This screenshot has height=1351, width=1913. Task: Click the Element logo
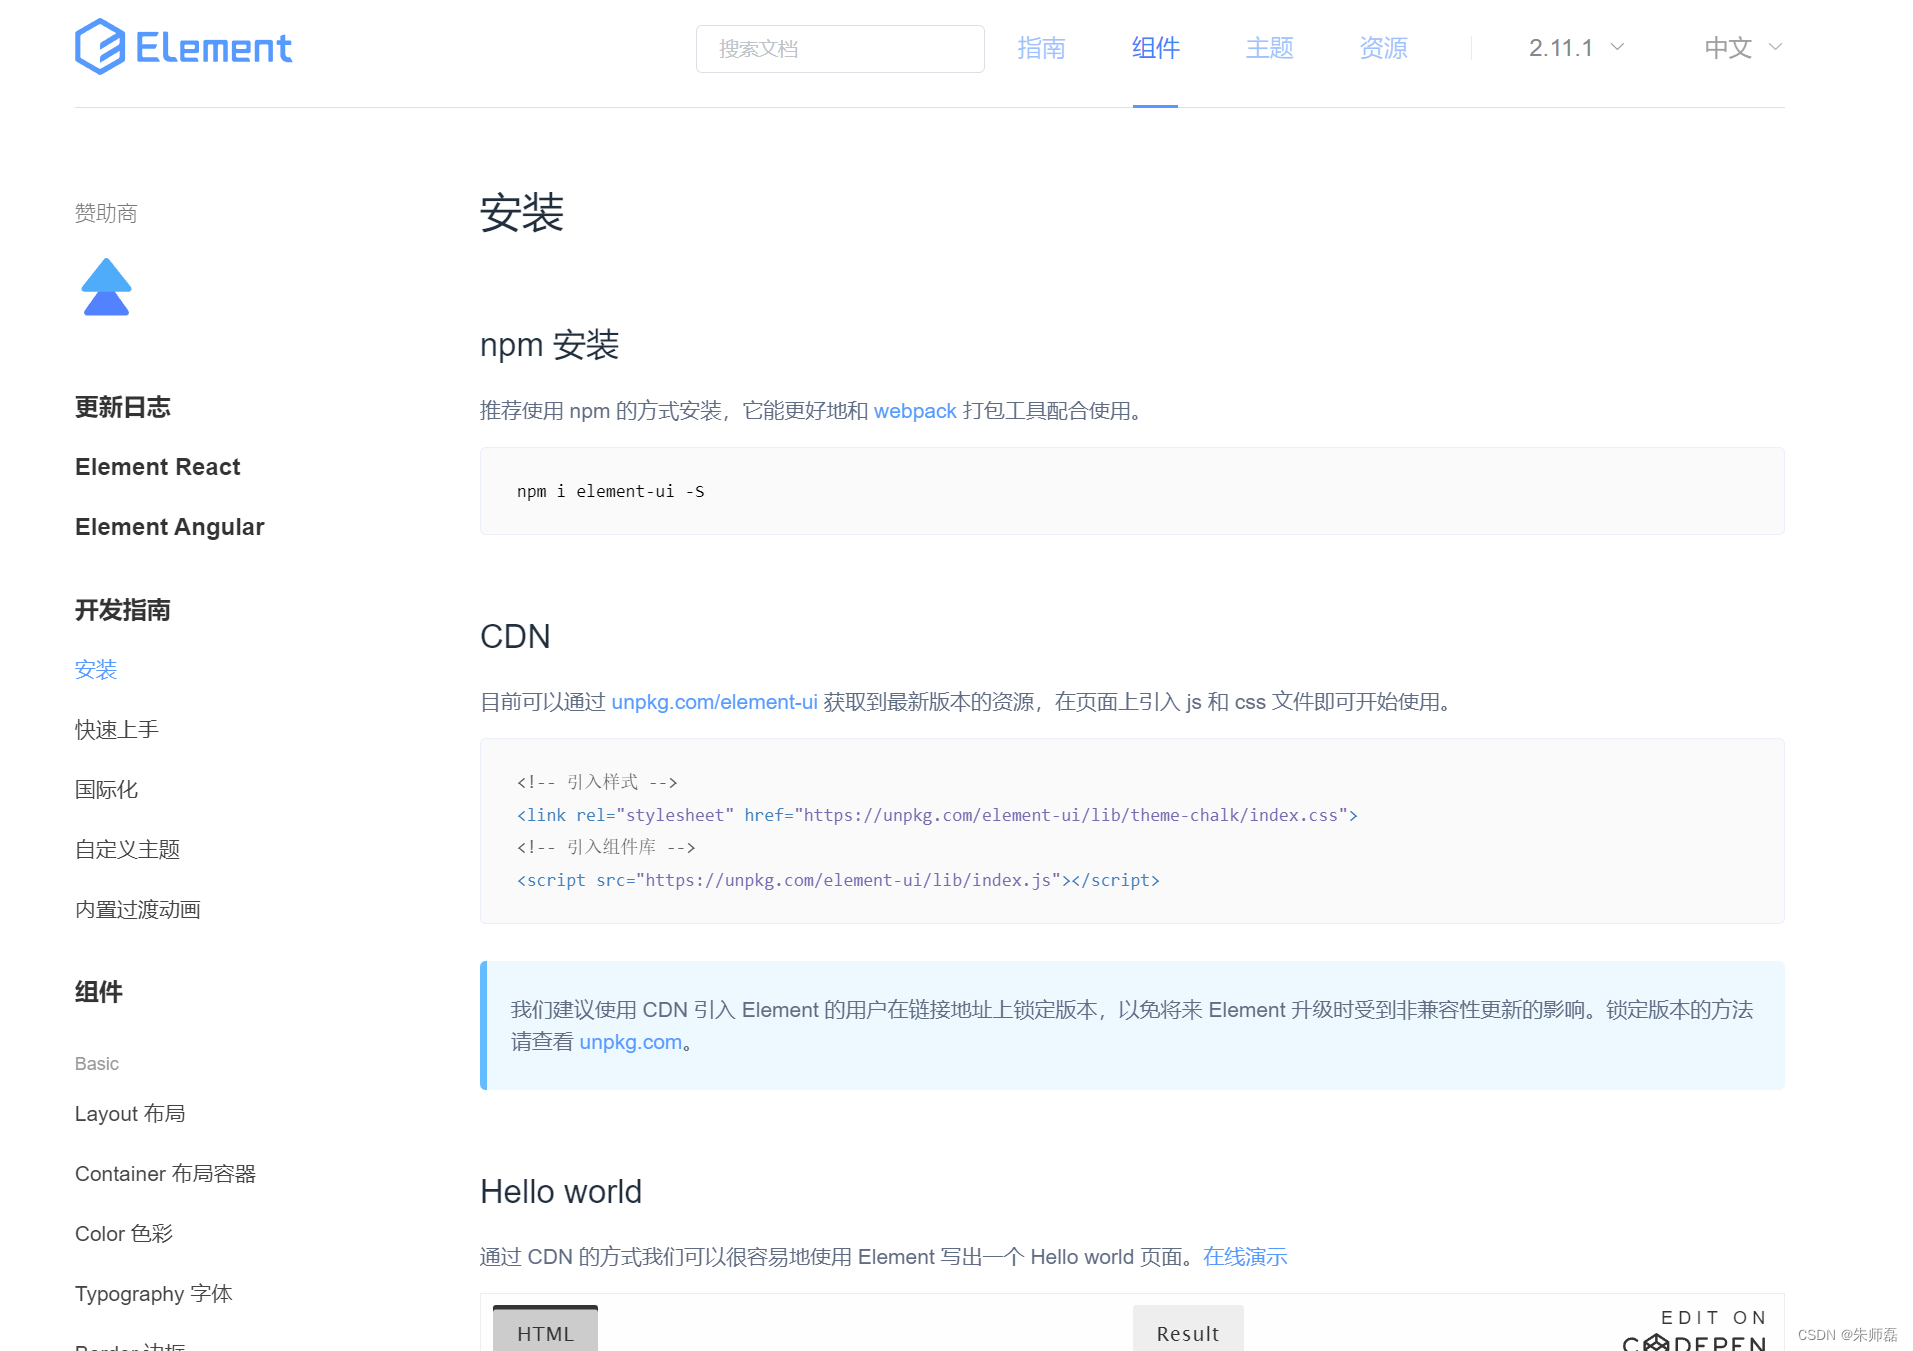tap(183, 46)
